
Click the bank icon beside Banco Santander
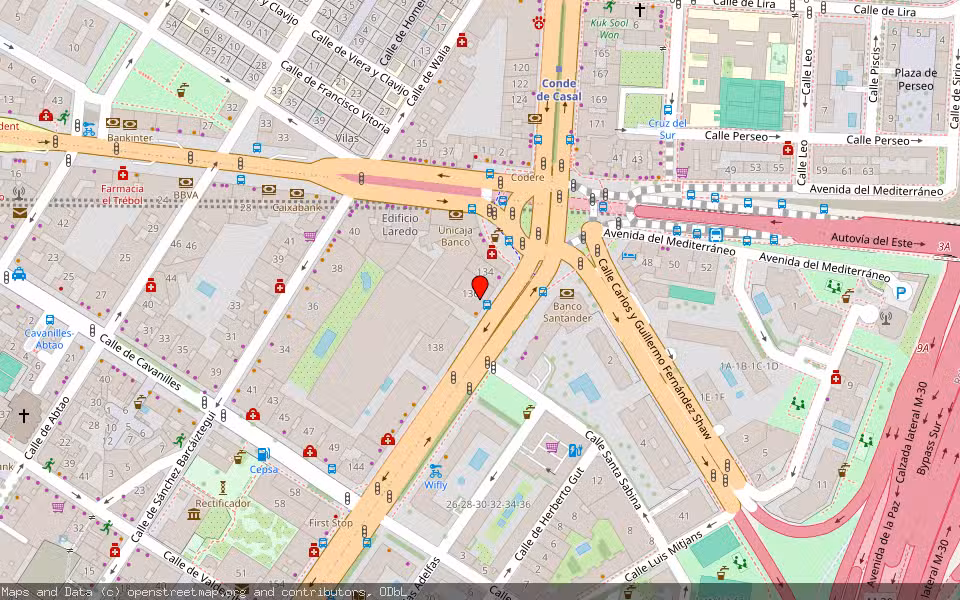567,292
